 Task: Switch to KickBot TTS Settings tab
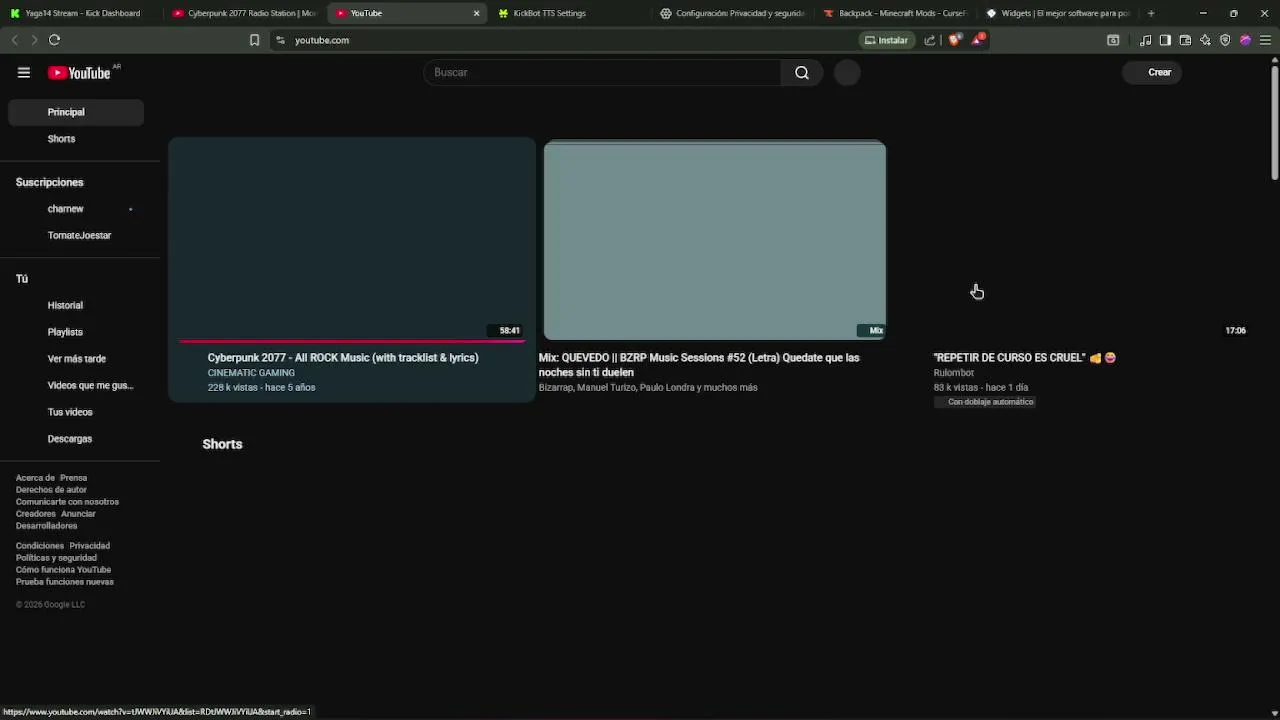(570, 13)
